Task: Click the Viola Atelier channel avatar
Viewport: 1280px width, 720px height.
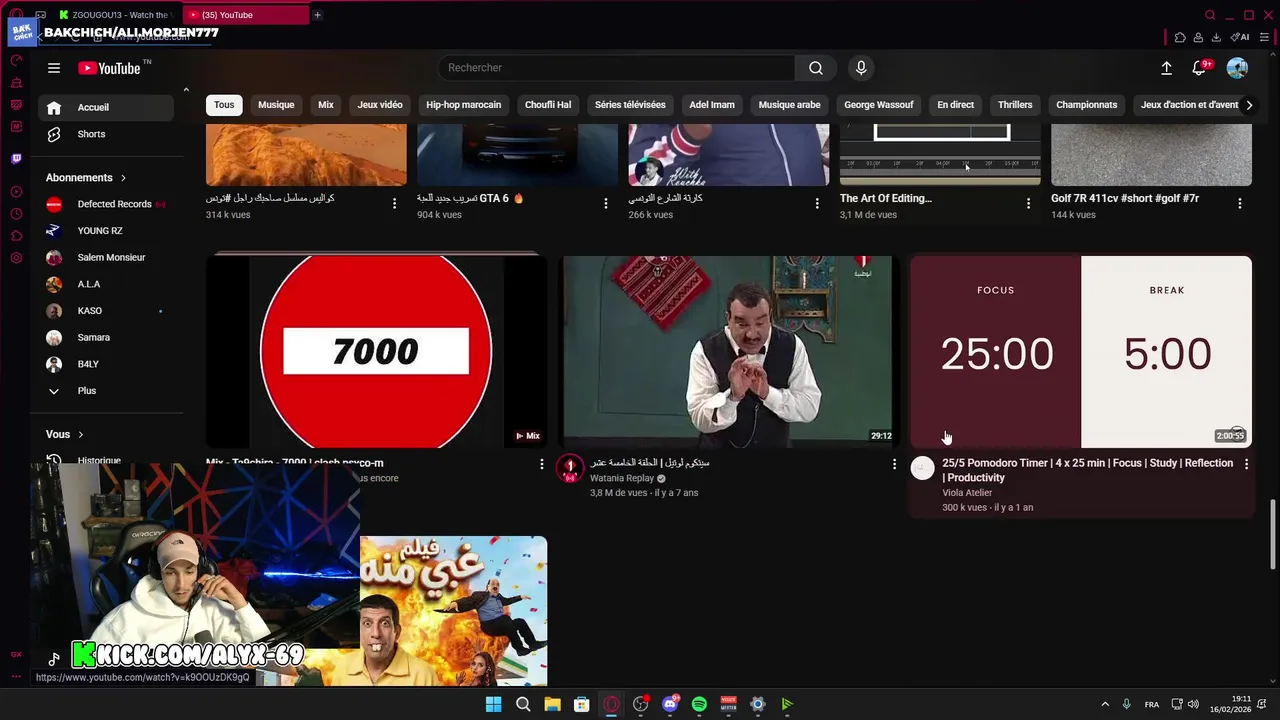Action: (x=922, y=468)
